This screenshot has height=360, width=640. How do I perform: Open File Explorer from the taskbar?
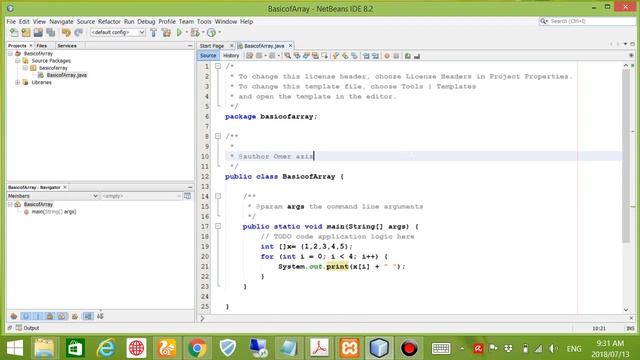coord(44,348)
